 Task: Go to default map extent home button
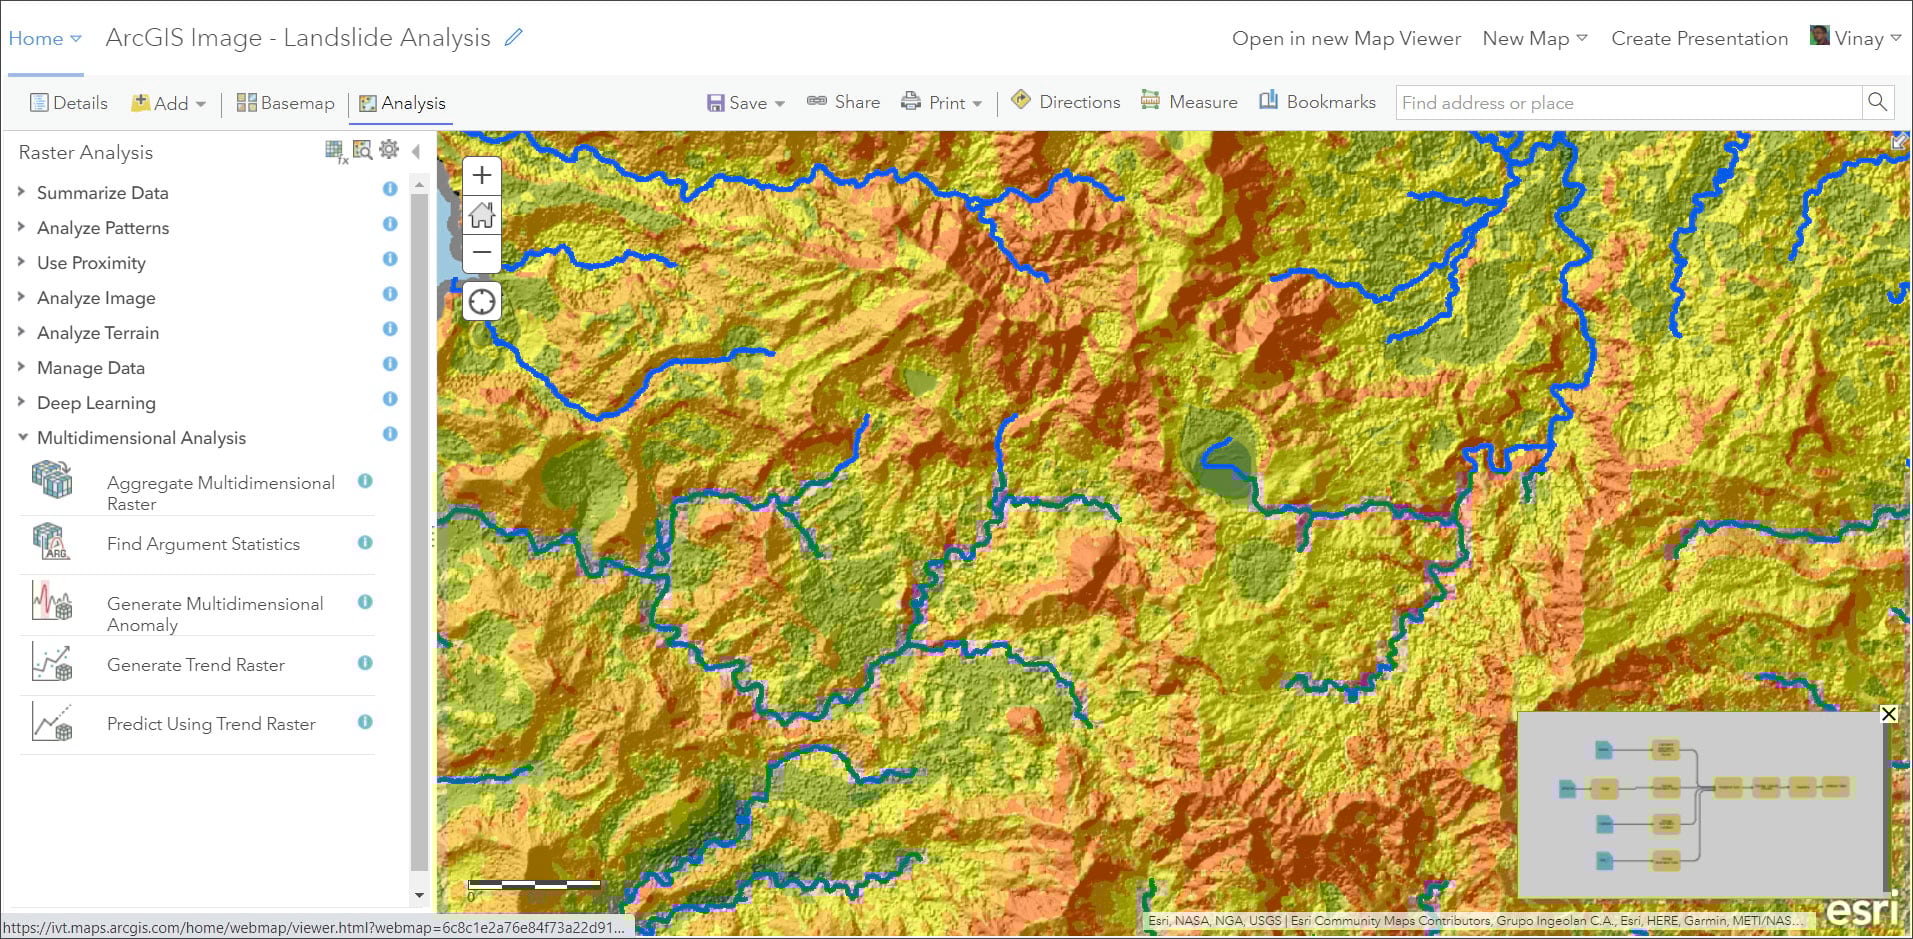tap(482, 214)
